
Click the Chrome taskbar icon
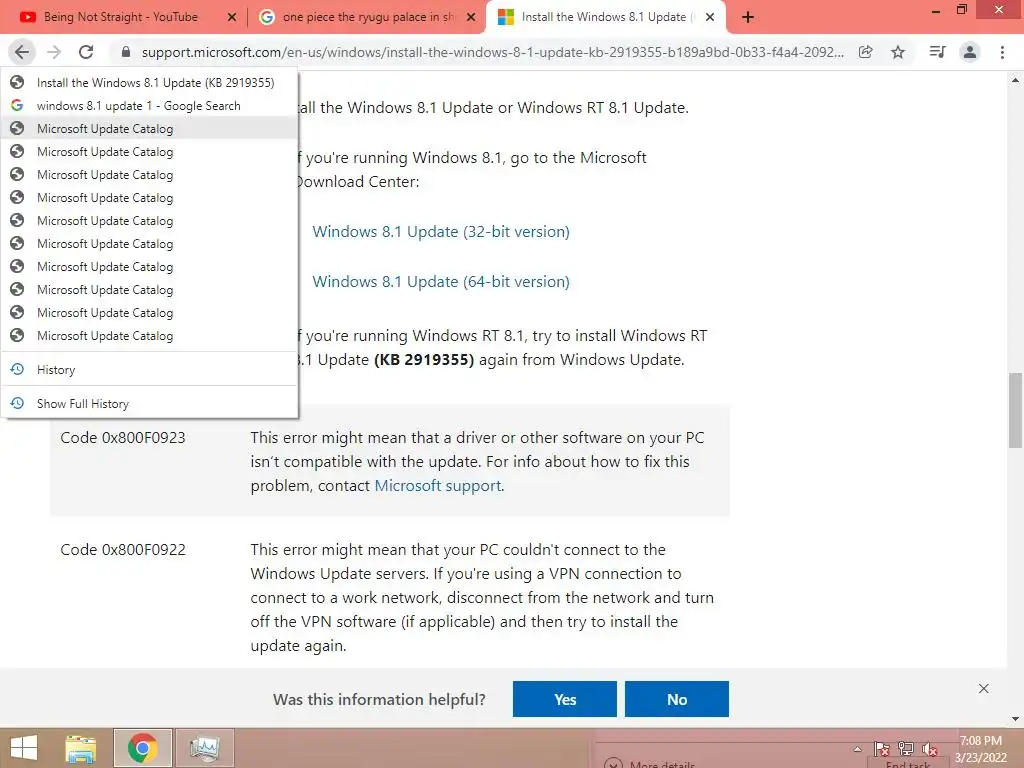(142, 748)
